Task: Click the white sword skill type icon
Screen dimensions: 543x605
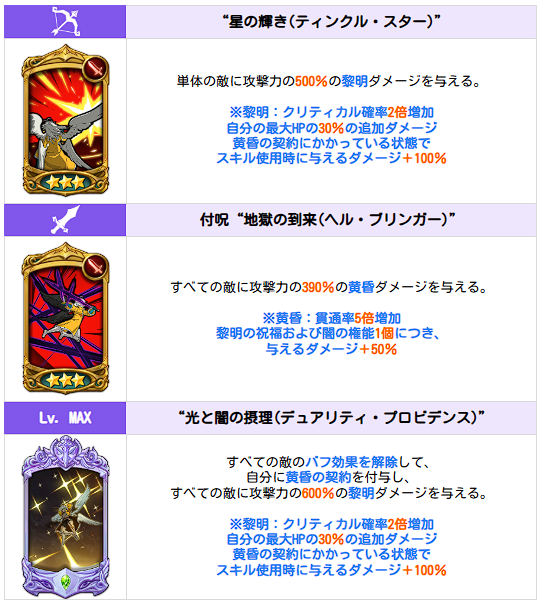Action: point(65,220)
